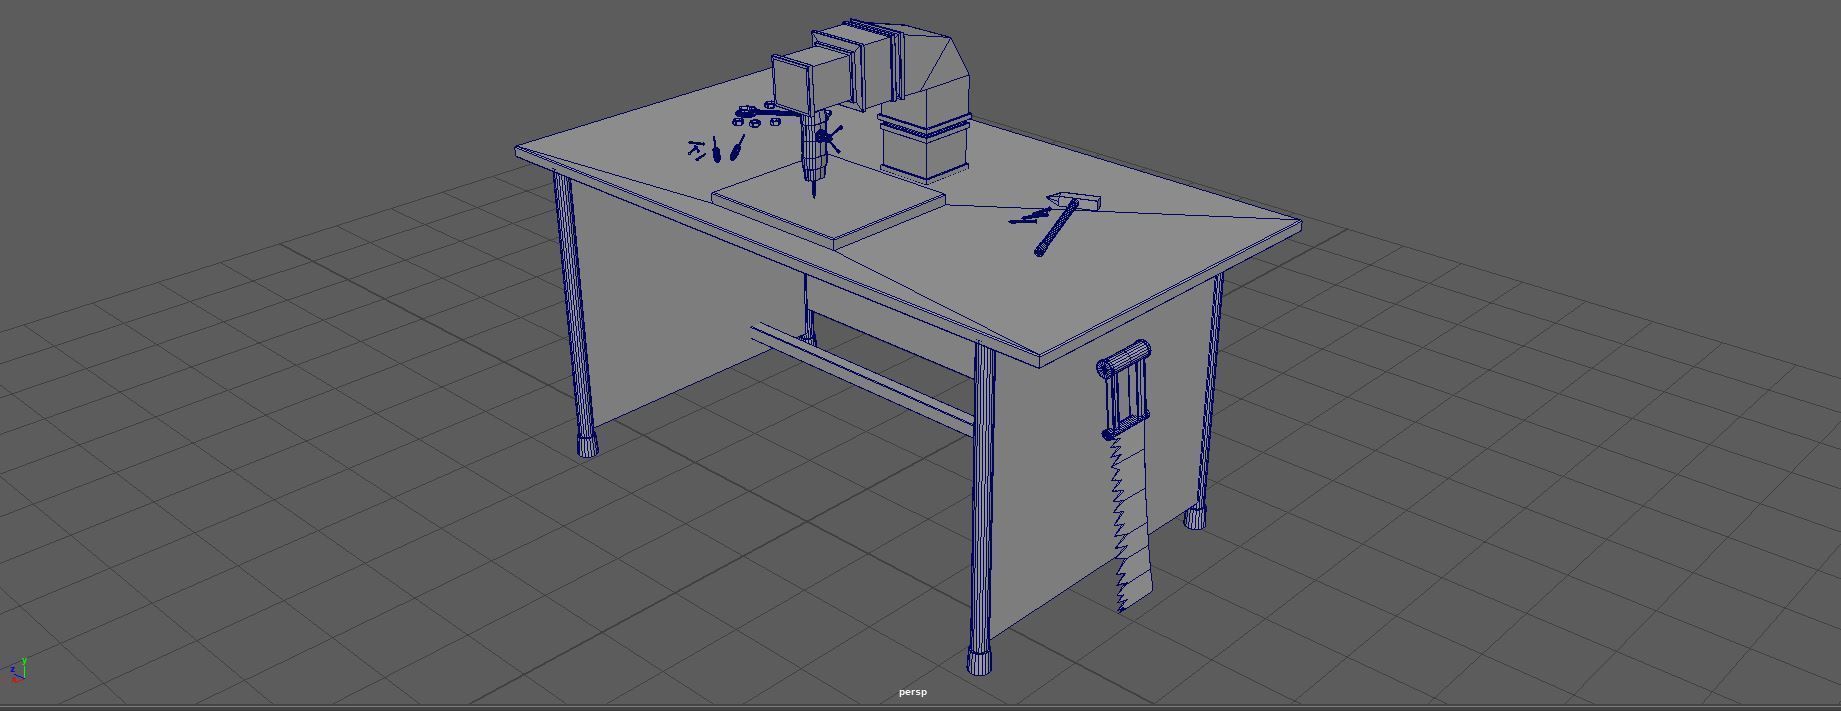The width and height of the screenshot is (1841, 711).
Task: Select the left table leg
Action: pos(575,314)
